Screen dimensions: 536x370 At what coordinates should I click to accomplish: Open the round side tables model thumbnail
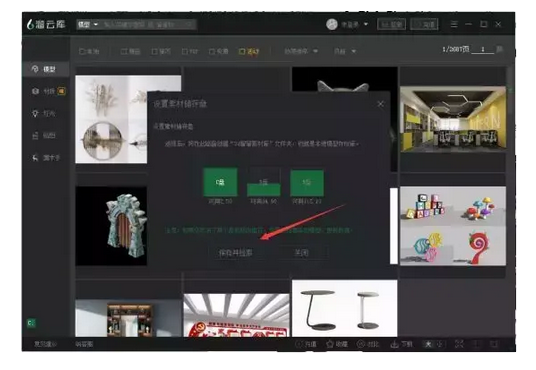345,308
